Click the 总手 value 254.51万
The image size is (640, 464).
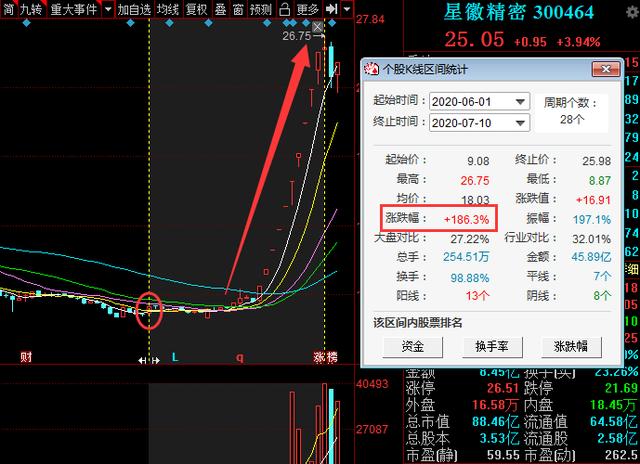(x=466, y=257)
